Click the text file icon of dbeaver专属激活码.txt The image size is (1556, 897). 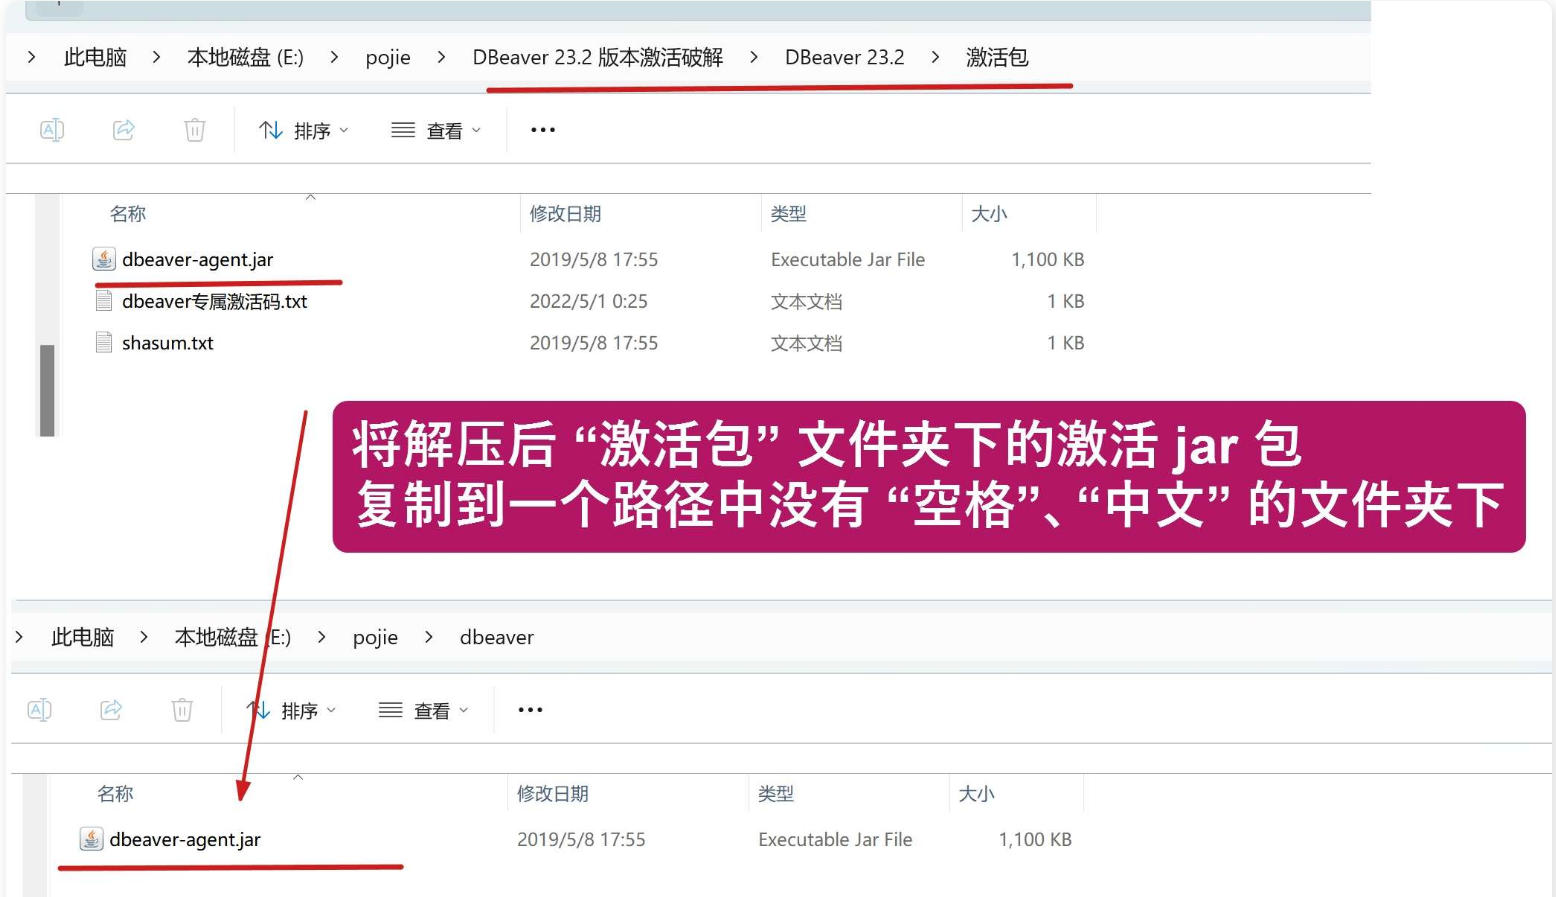pyautogui.click(x=104, y=300)
